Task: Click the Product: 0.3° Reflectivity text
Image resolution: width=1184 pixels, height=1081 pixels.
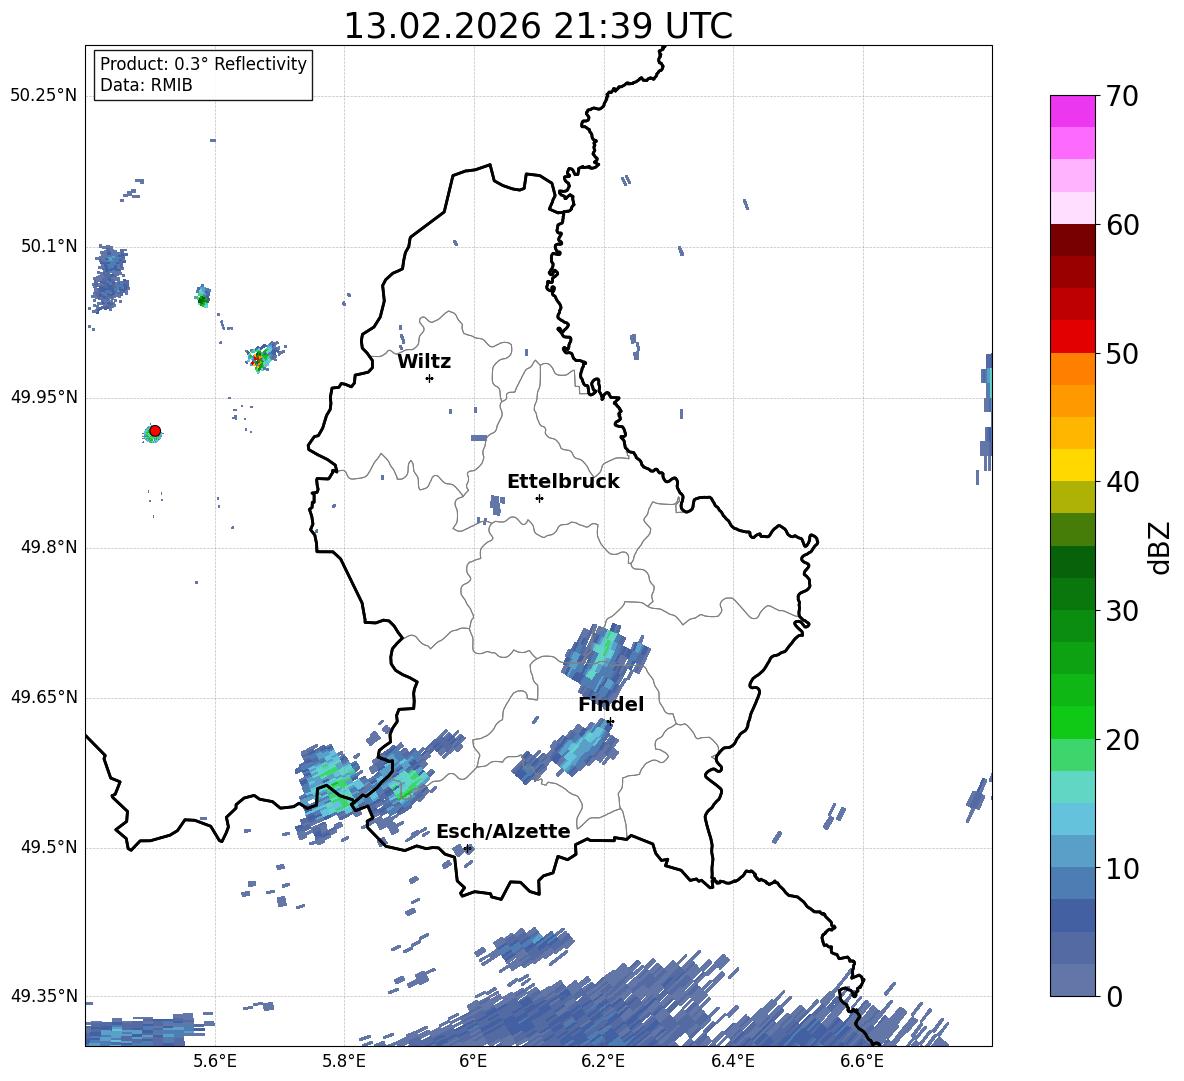Action: click(x=203, y=63)
